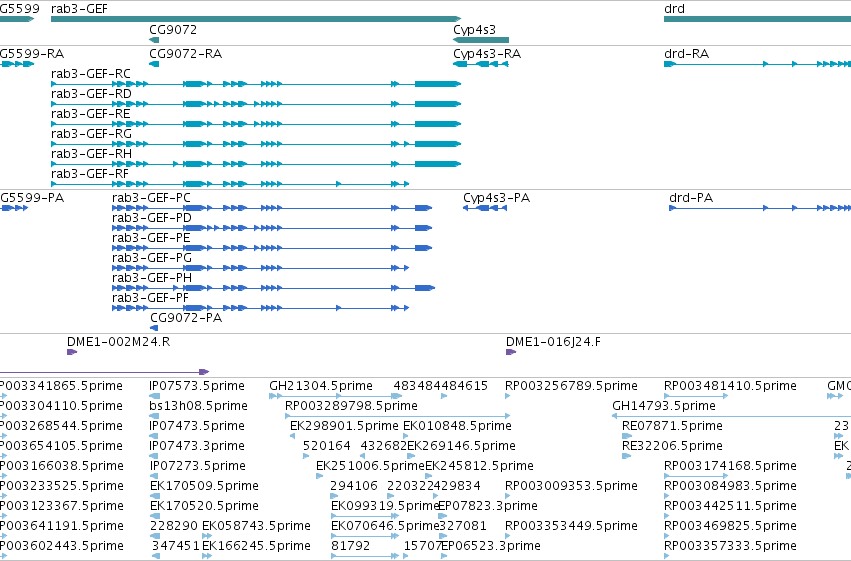Select the Cyp4s3-RA transcript
This screenshot has height=561, width=851.
pos(481,64)
